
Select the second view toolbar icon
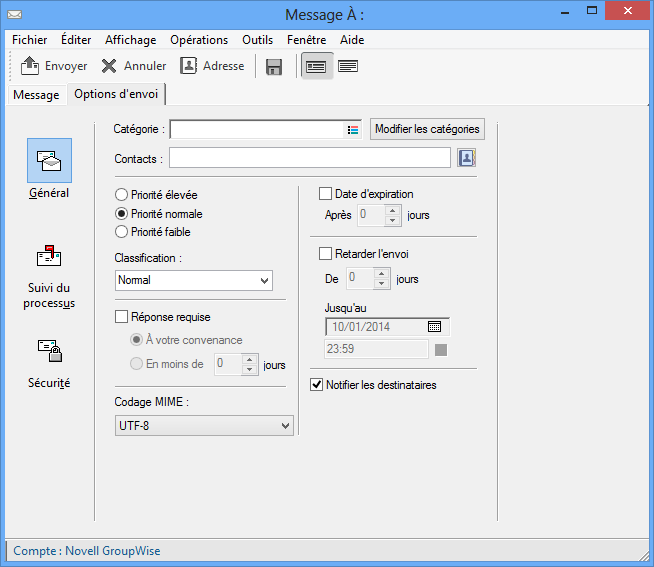(348, 66)
